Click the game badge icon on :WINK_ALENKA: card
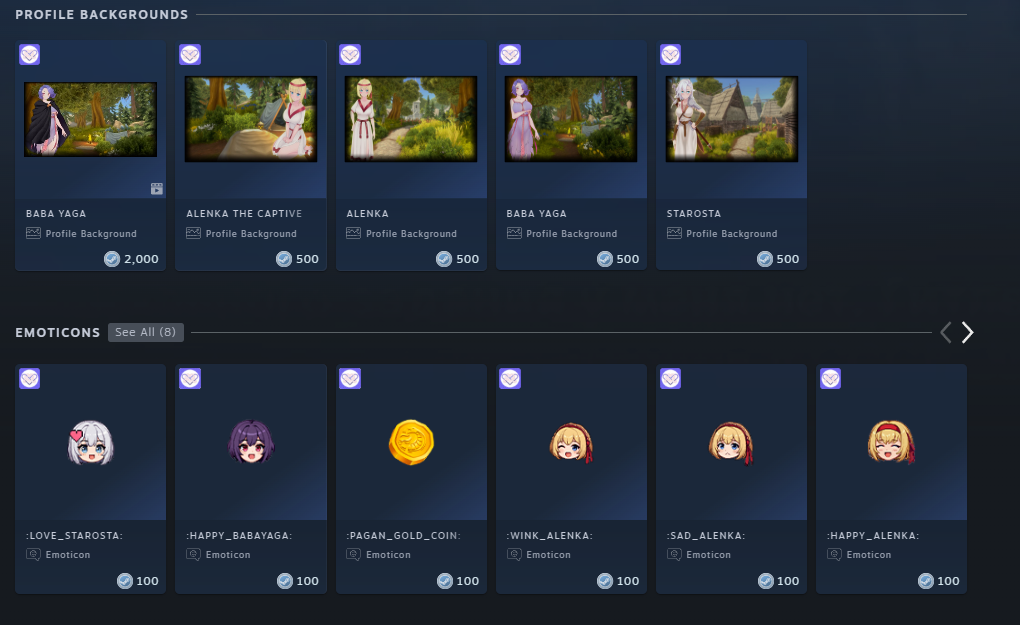The width and height of the screenshot is (1020, 625). [x=510, y=379]
